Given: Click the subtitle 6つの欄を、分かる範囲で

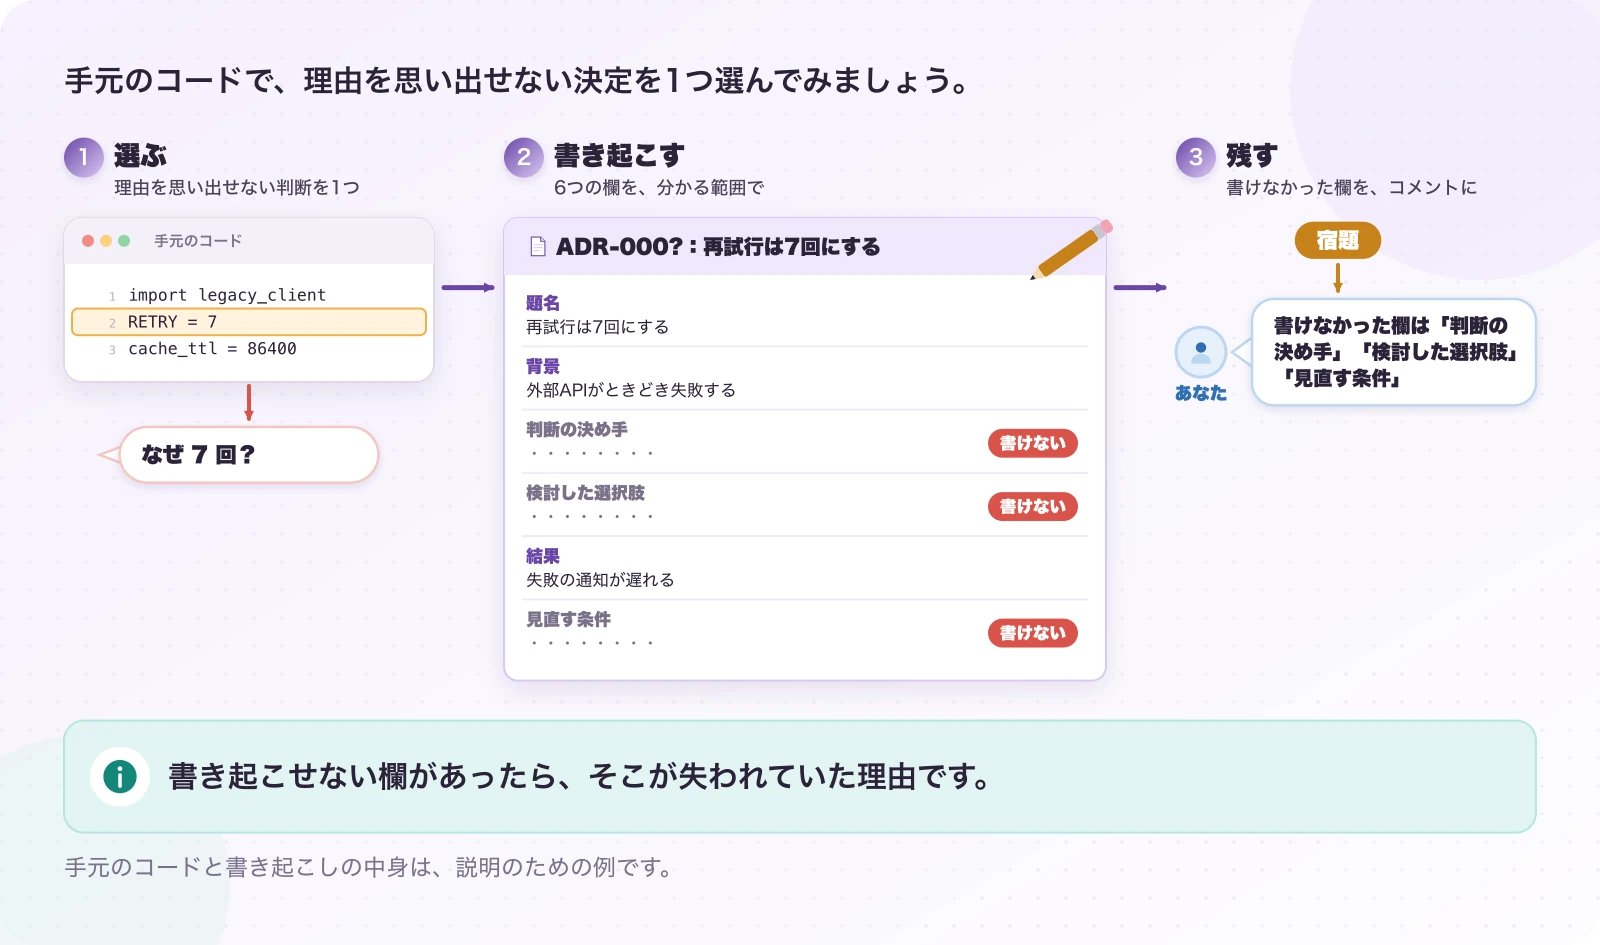Looking at the screenshot, I should [659, 187].
